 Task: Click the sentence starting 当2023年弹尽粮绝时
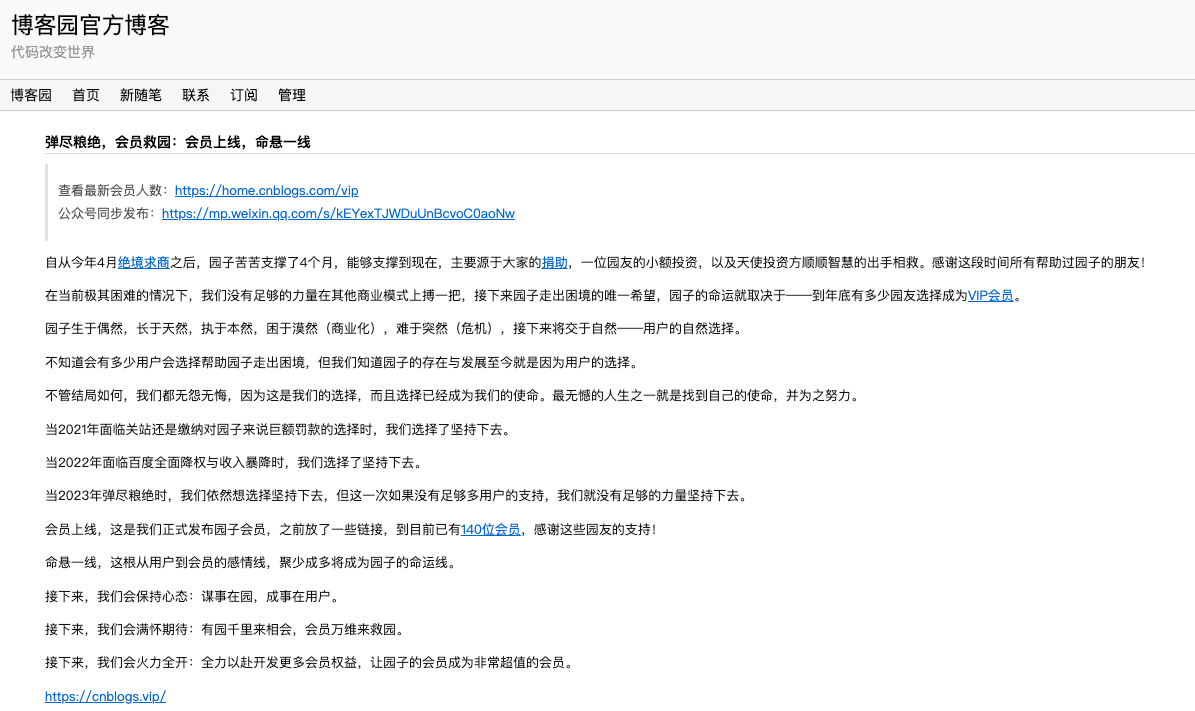pos(398,496)
